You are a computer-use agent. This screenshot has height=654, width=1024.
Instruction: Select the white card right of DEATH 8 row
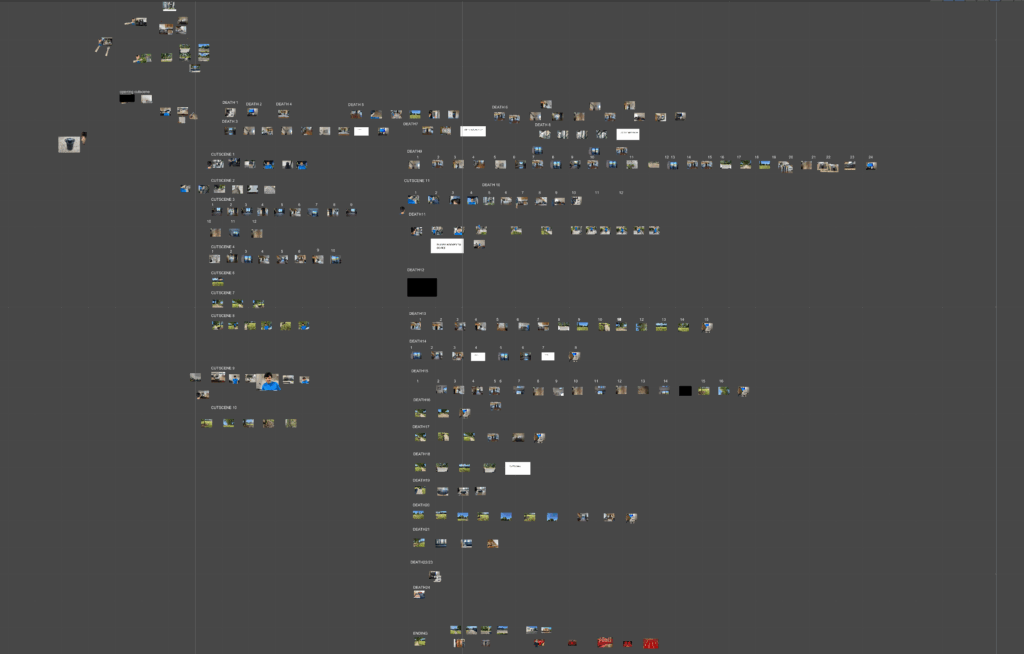point(628,134)
